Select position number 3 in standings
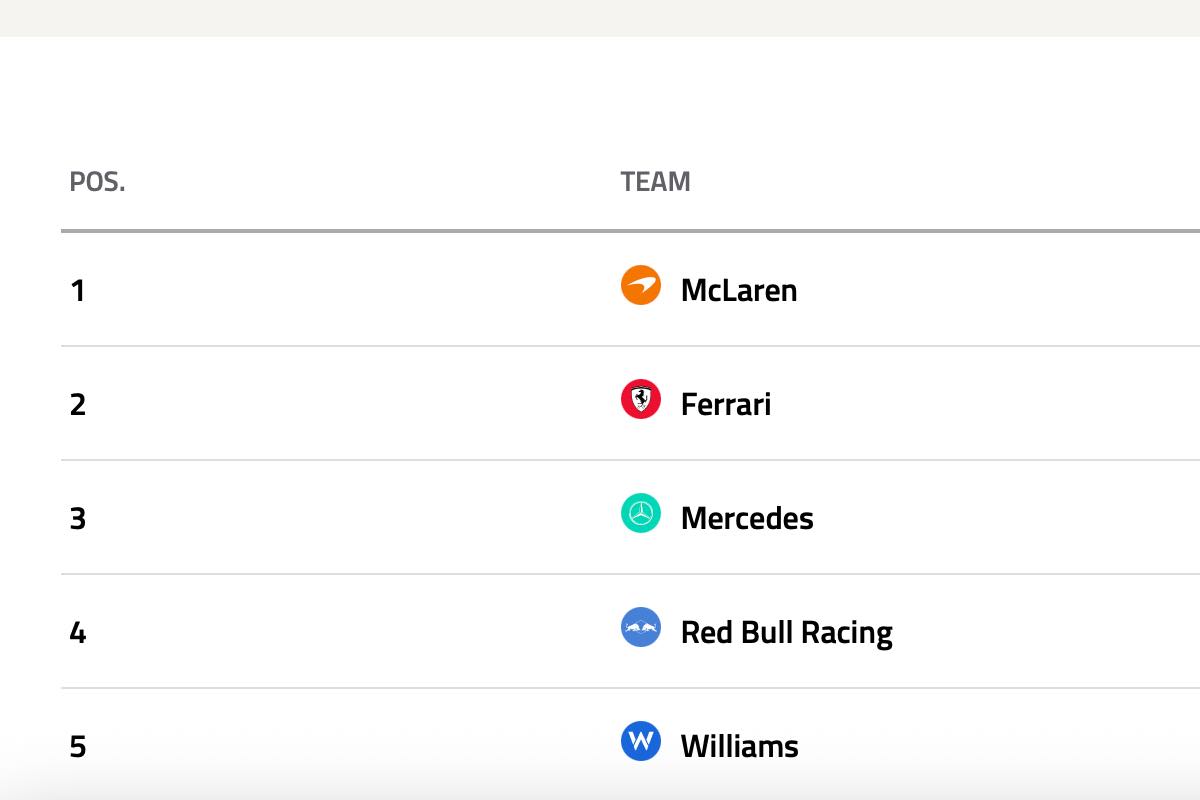 tap(78, 519)
